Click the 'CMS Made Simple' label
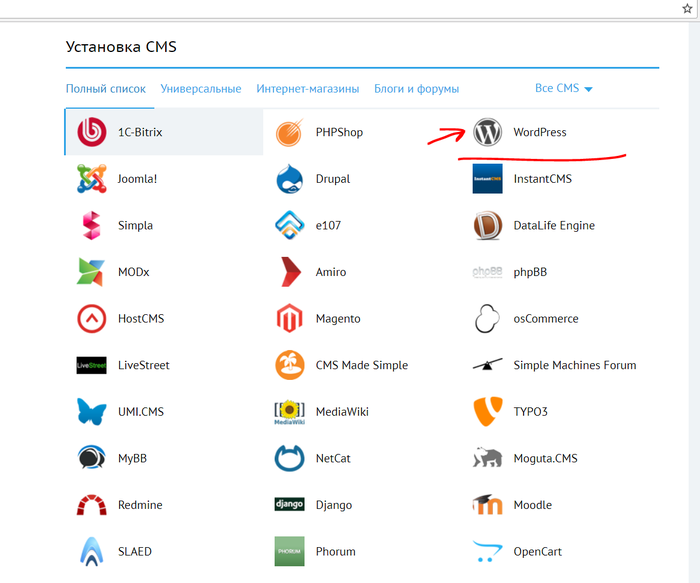The image size is (700, 583). point(362,365)
